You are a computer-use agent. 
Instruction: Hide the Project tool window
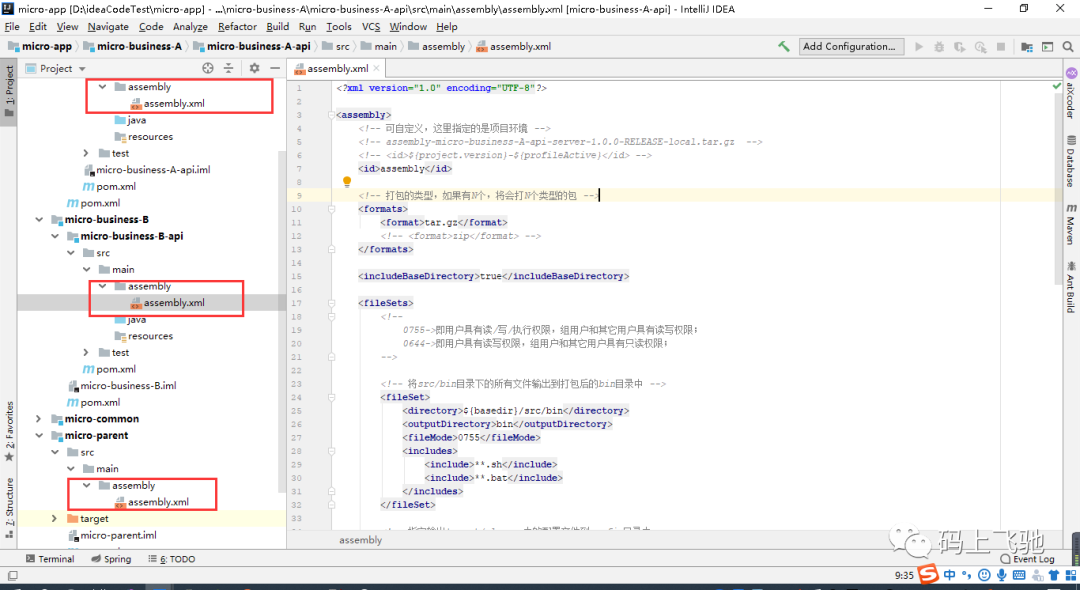(x=275, y=68)
